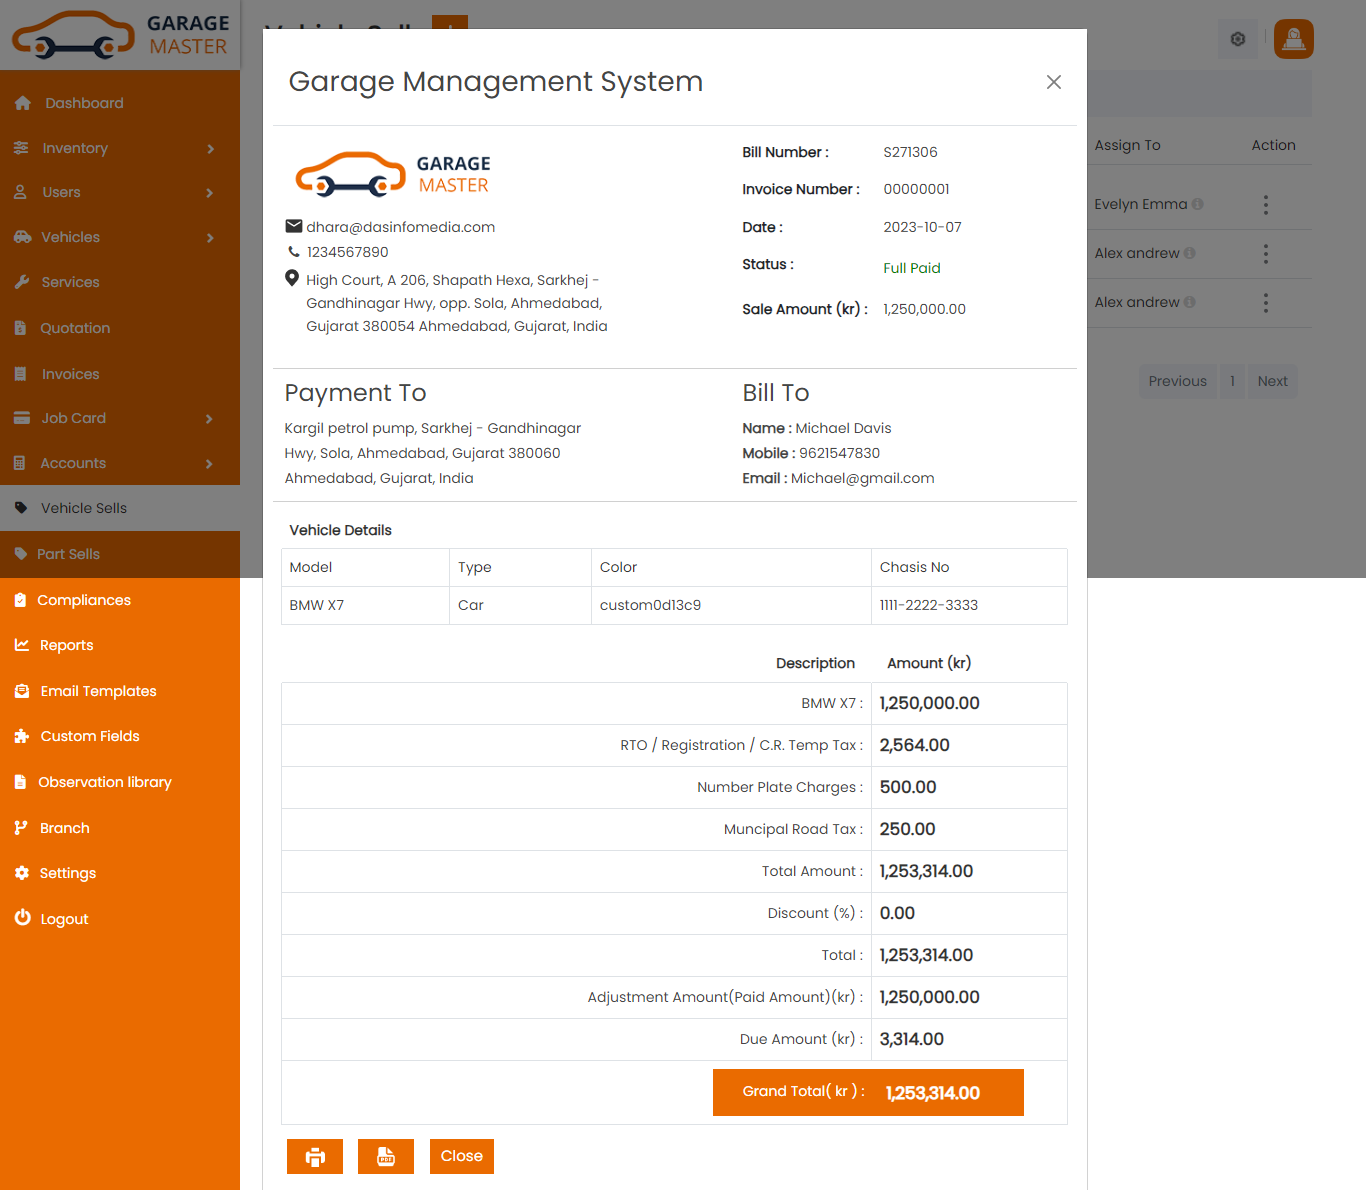Click the Garage Master logo
Image resolution: width=1366 pixels, height=1190 pixels.
tap(120, 34)
